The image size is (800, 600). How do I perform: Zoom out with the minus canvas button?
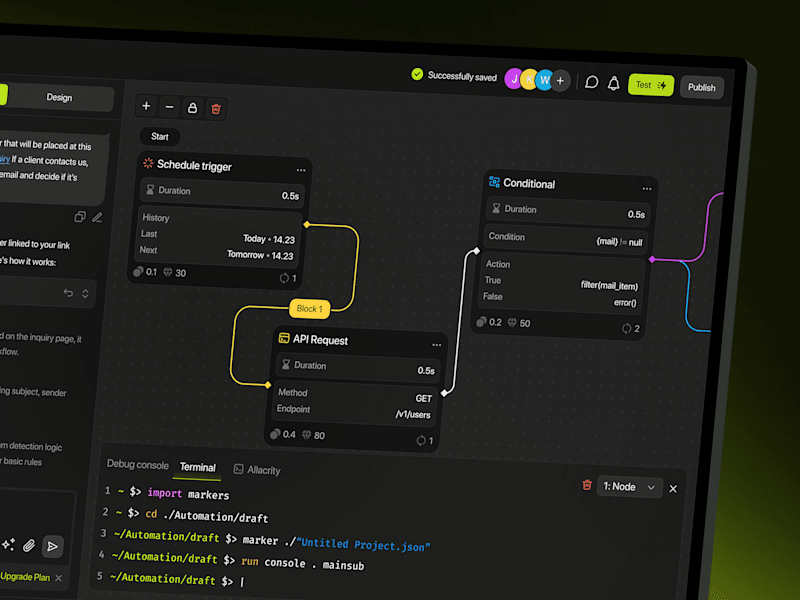(x=169, y=107)
